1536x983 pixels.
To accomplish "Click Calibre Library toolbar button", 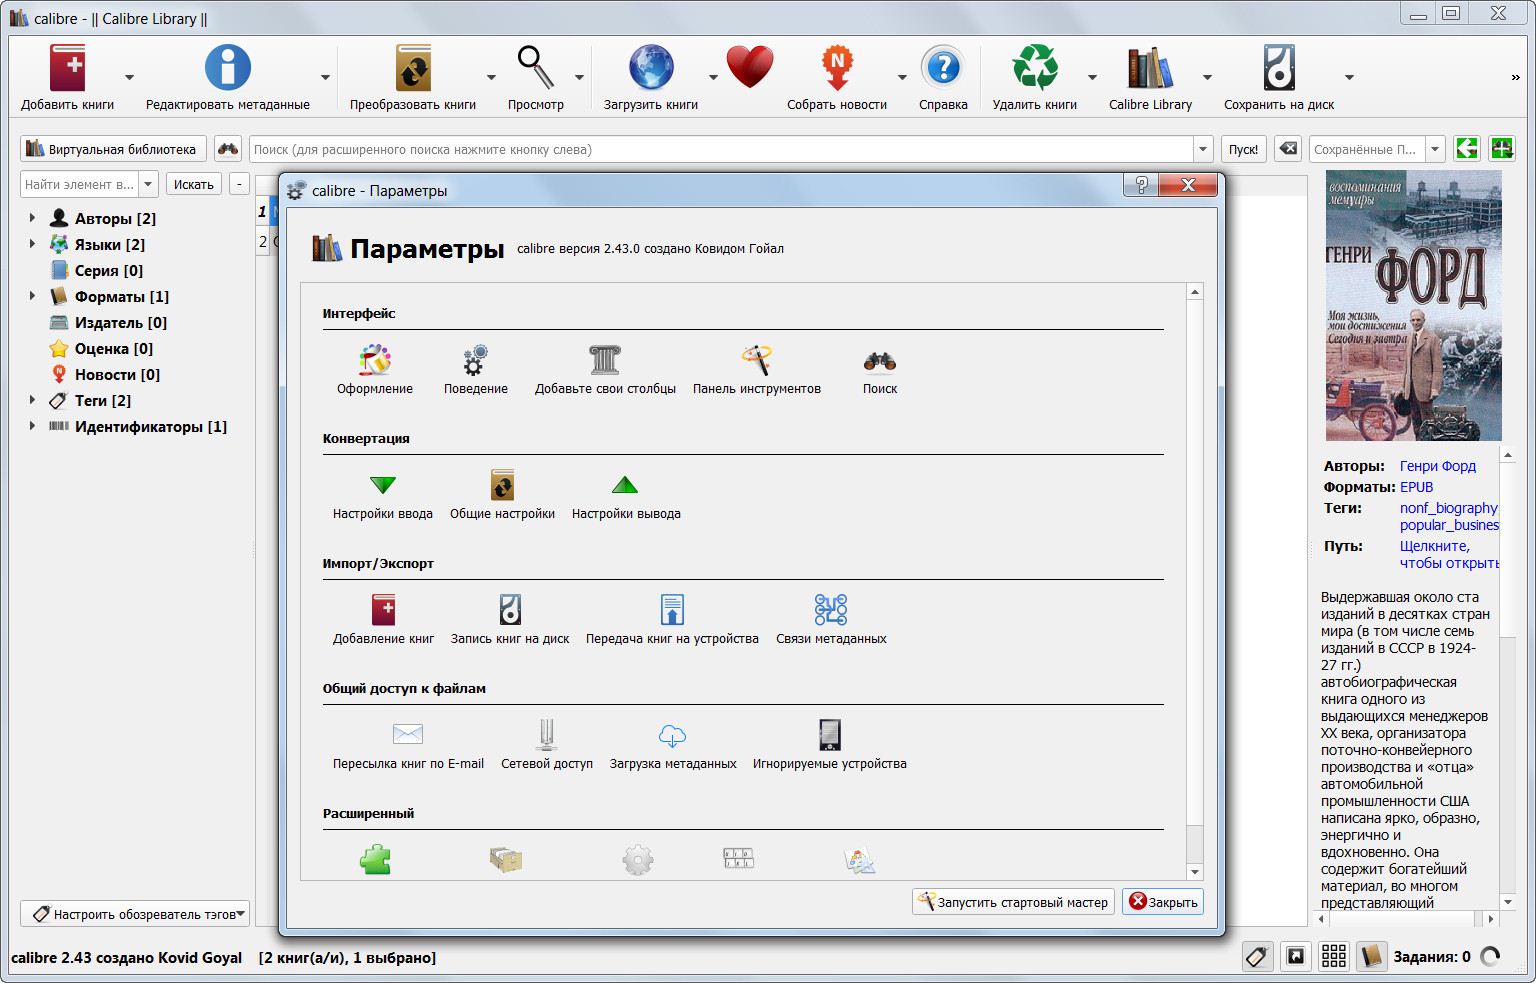I will [x=1150, y=78].
